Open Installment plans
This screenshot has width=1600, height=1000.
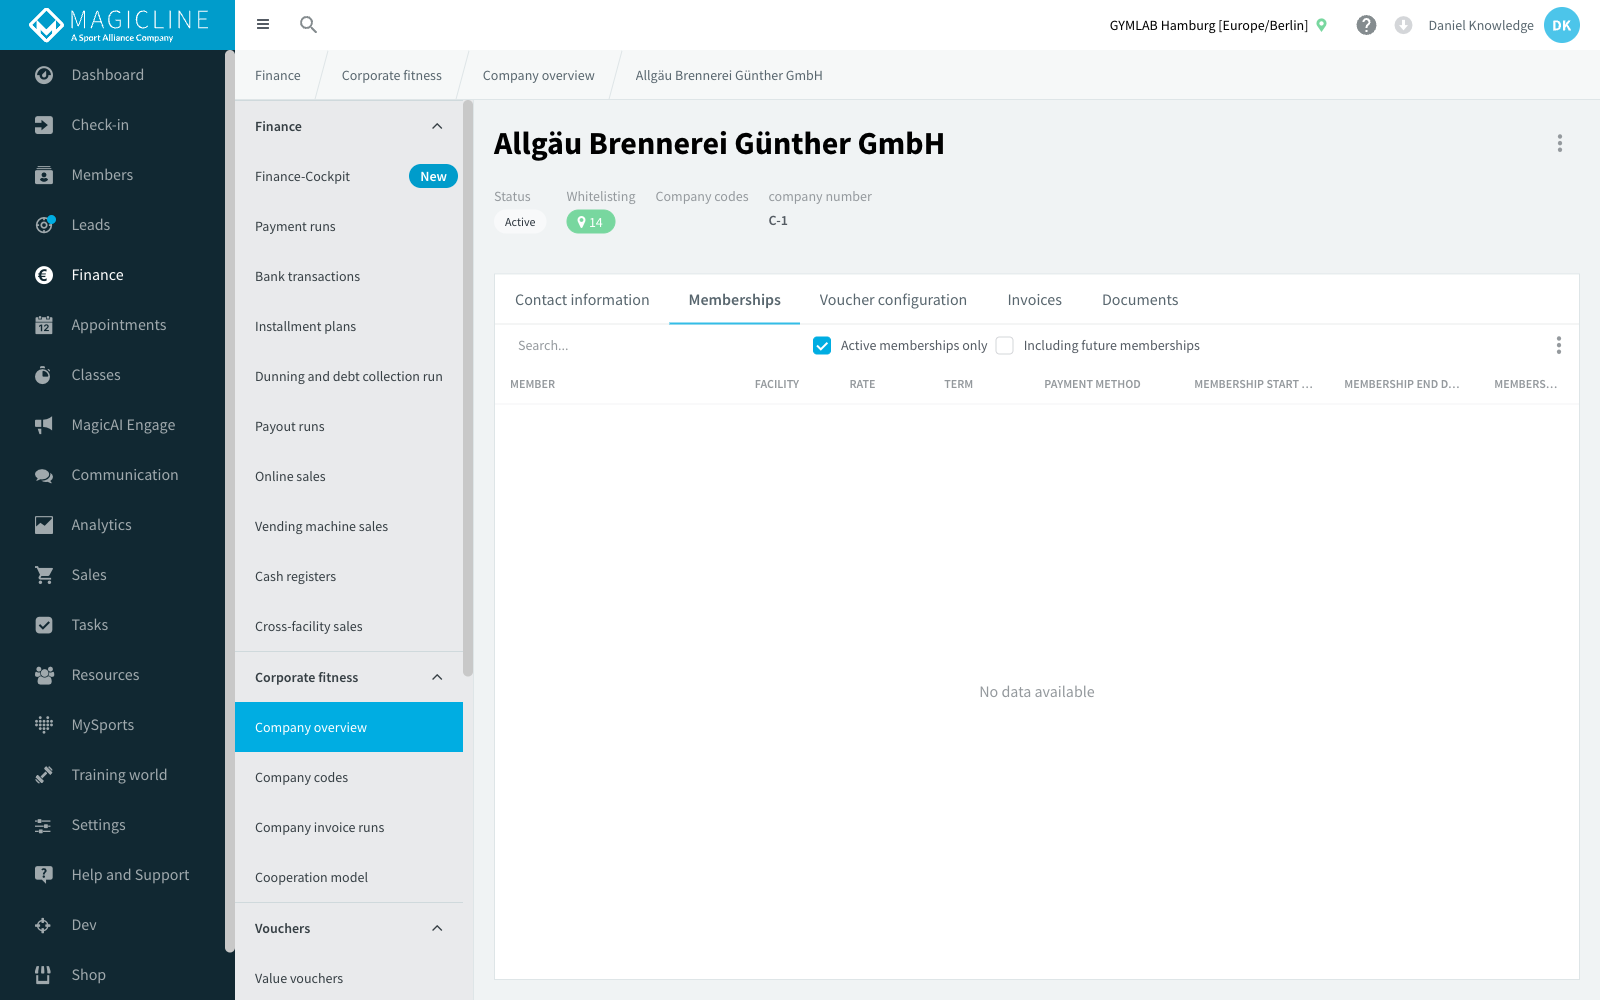pos(349,326)
